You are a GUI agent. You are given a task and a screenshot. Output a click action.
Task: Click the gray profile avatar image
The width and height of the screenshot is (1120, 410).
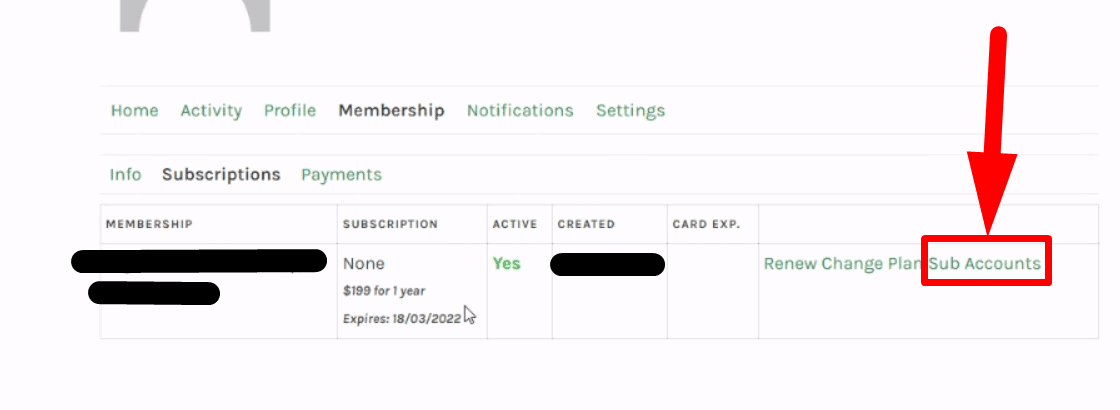coord(194,16)
